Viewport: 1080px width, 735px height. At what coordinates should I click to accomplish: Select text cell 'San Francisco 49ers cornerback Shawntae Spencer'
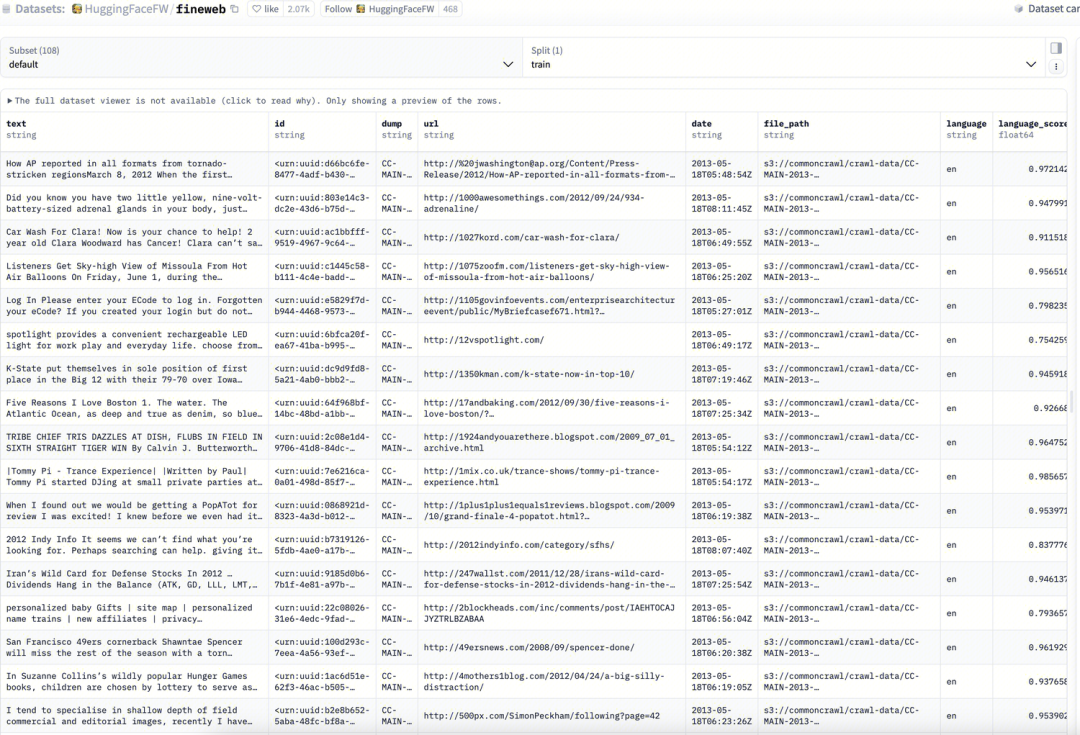[x=134, y=648]
